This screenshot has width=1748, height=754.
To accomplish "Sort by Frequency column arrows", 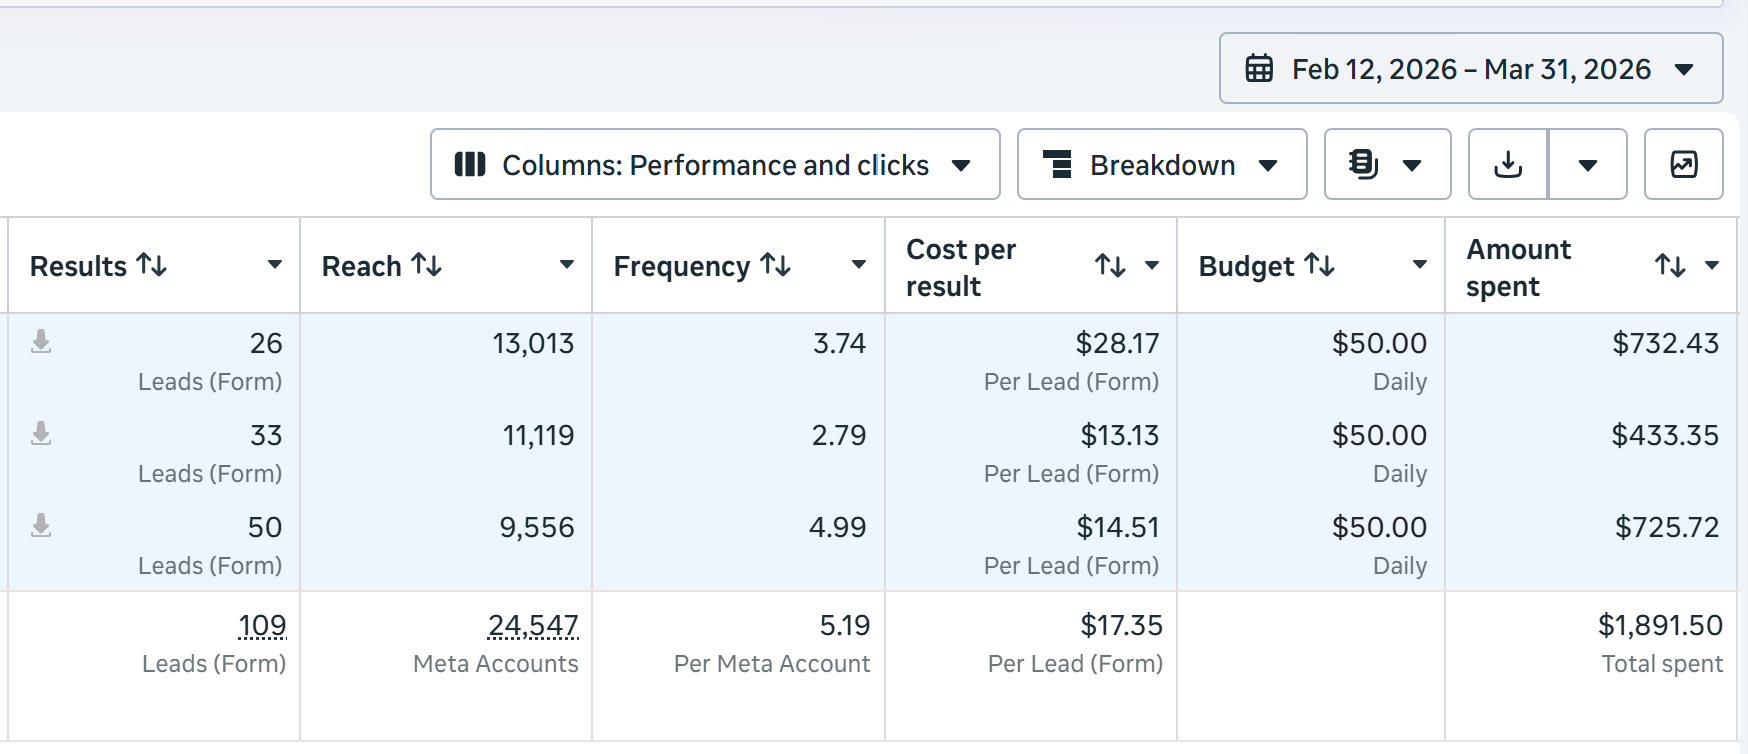I will click(x=776, y=265).
